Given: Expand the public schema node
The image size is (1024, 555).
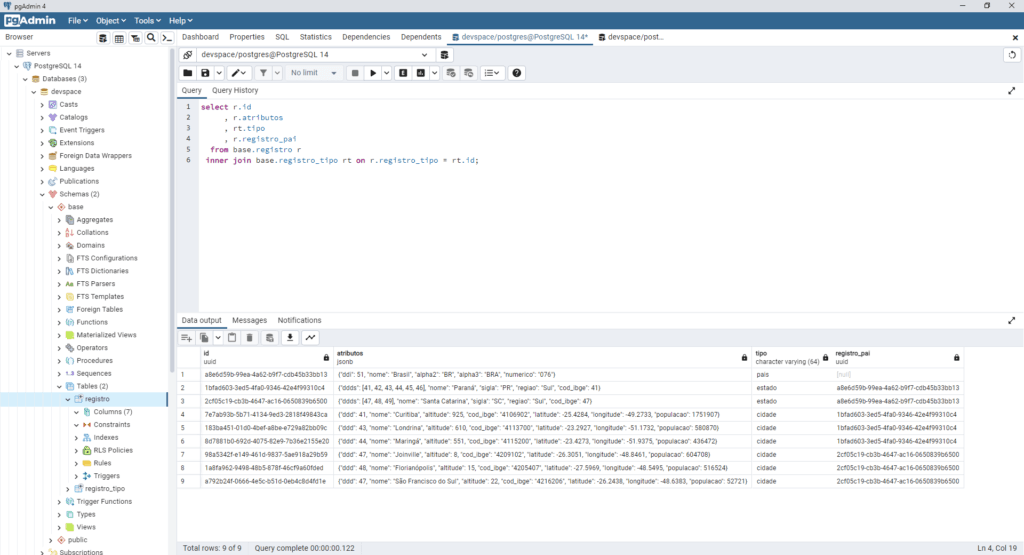Looking at the screenshot, I should coord(51,540).
